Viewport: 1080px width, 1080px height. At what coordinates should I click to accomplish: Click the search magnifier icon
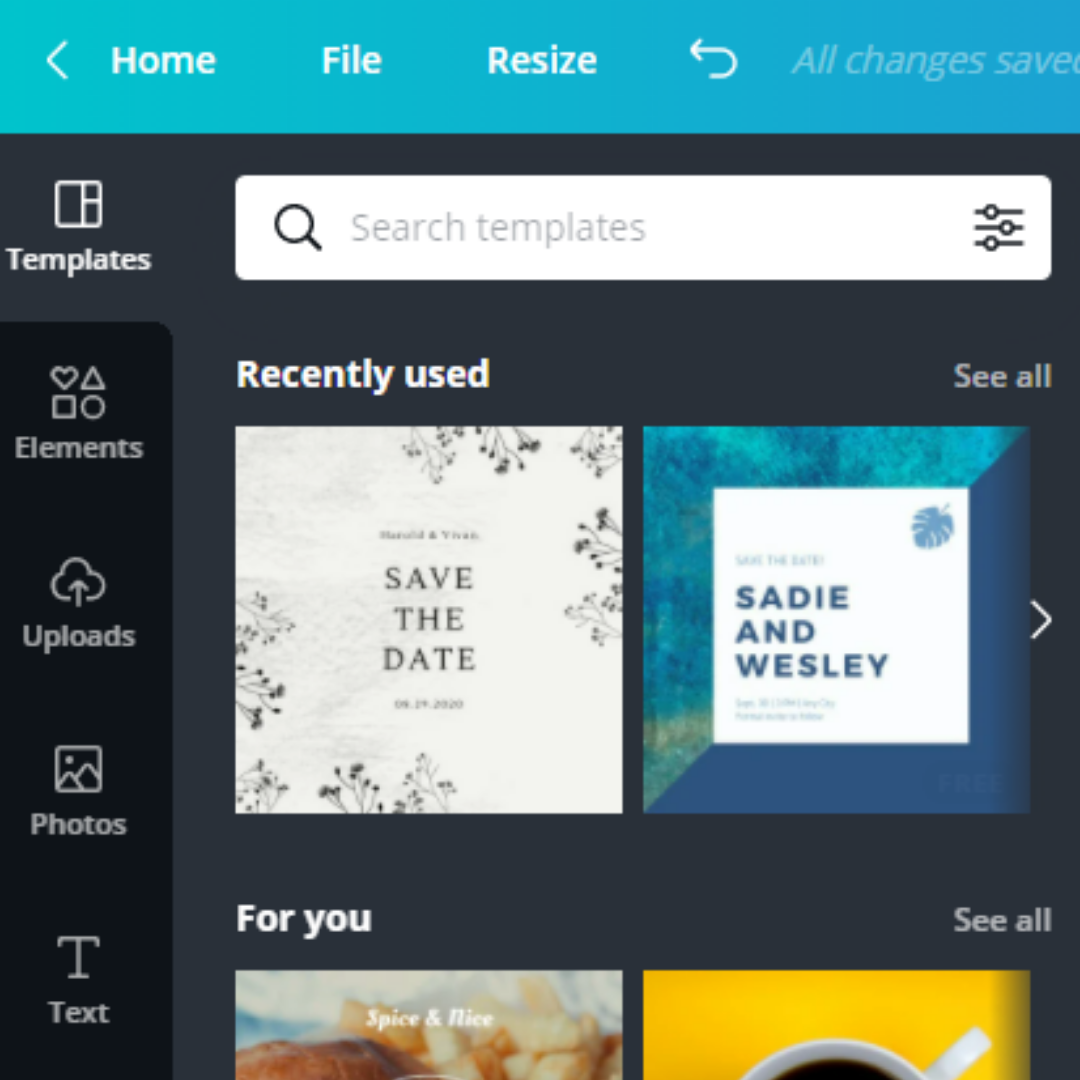(296, 227)
